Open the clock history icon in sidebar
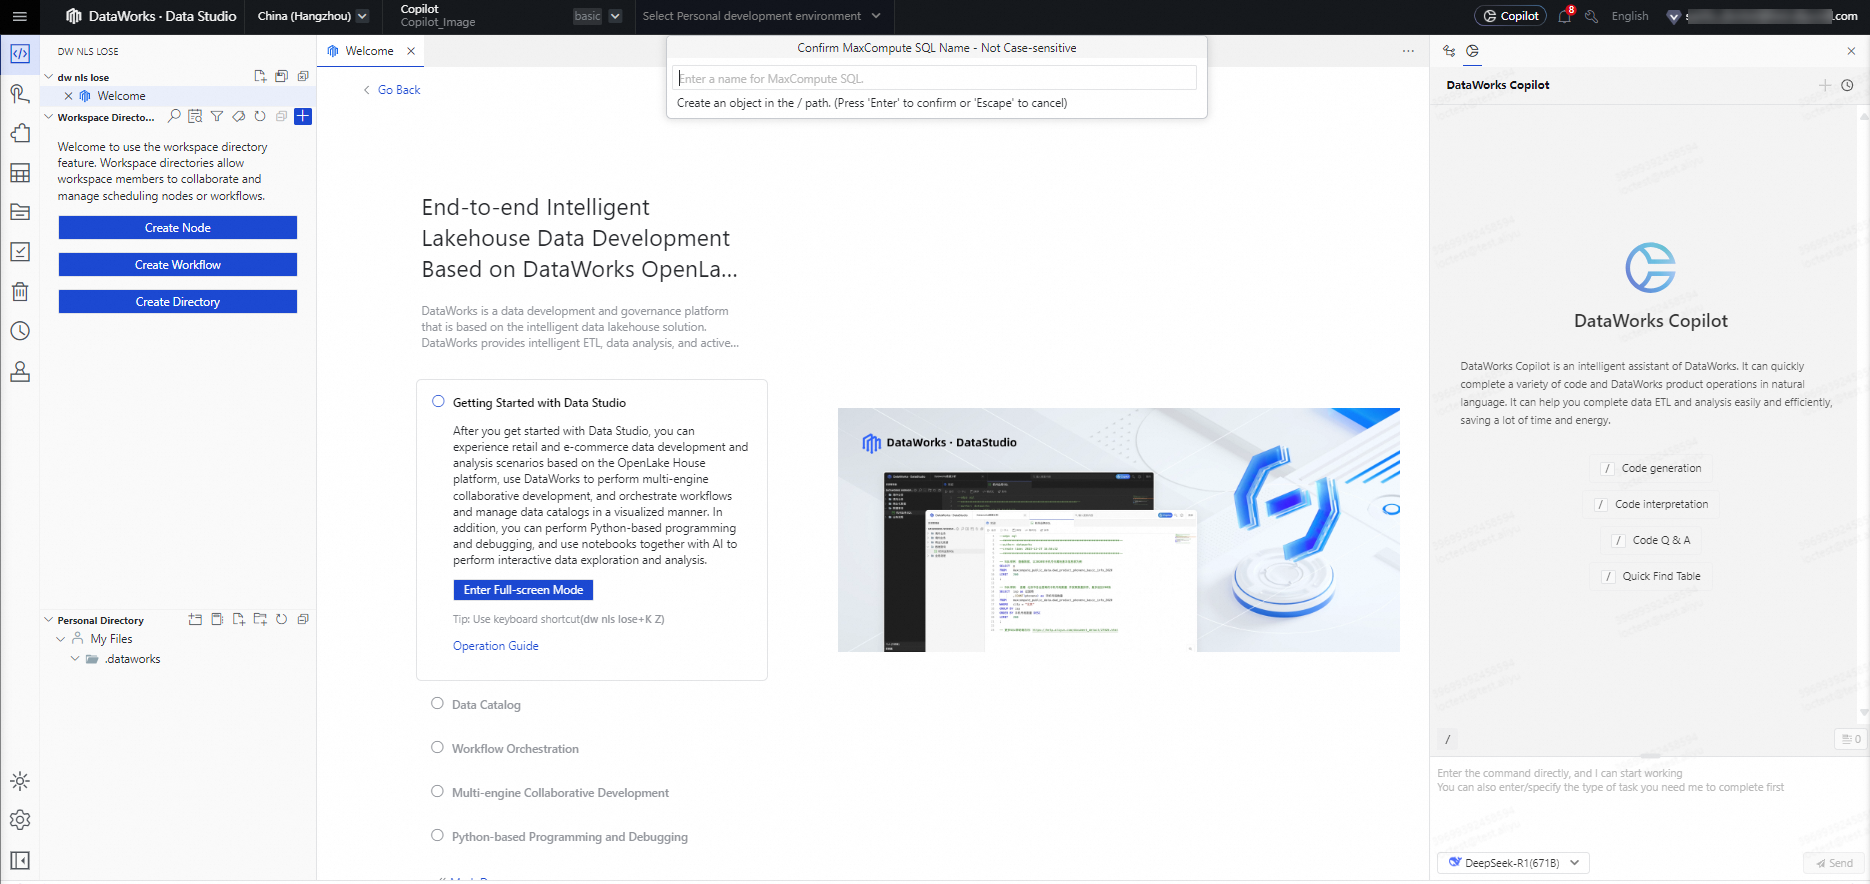Viewport: 1870px width, 884px height. click(20, 331)
